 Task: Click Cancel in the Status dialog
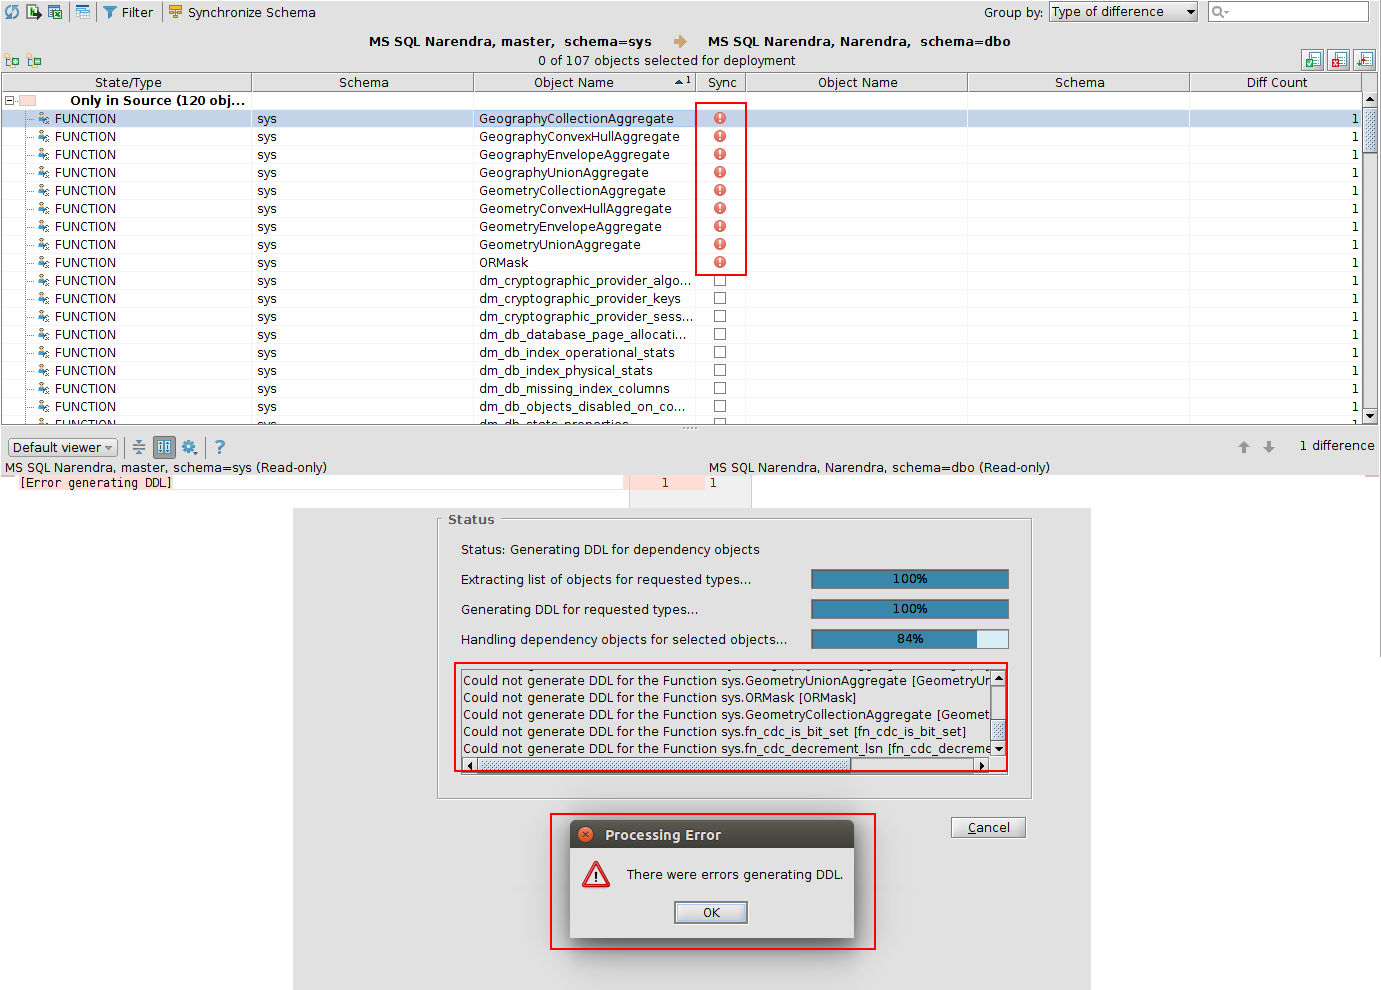[988, 827]
